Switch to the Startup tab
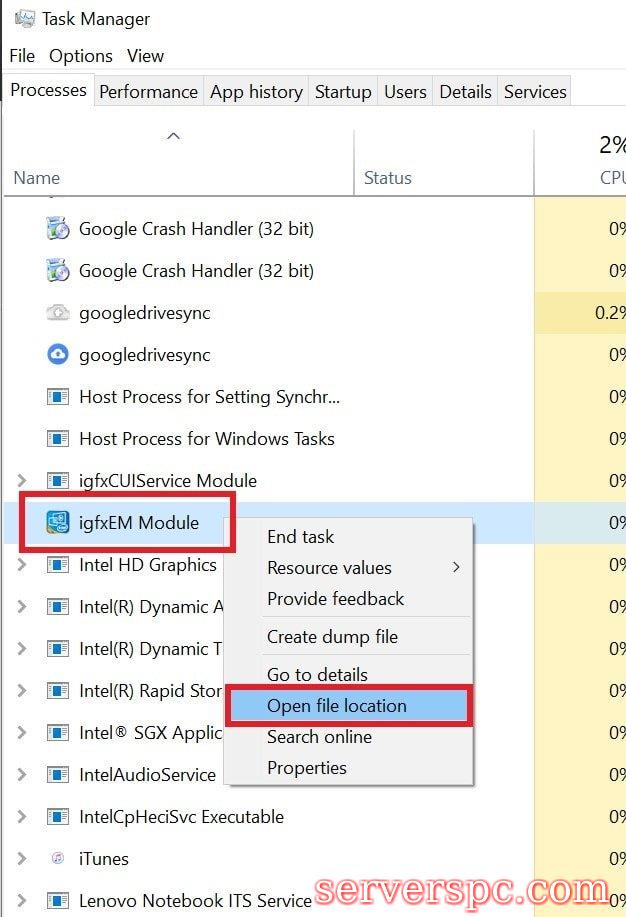Image resolution: width=626 pixels, height=917 pixels. point(343,92)
